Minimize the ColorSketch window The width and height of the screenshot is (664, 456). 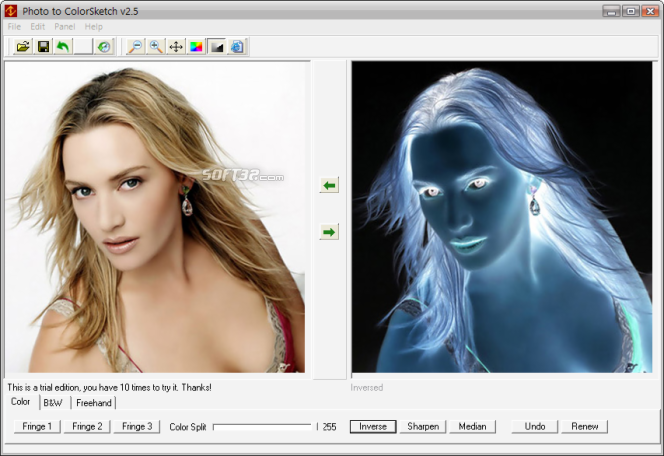[x=611, y=11]
